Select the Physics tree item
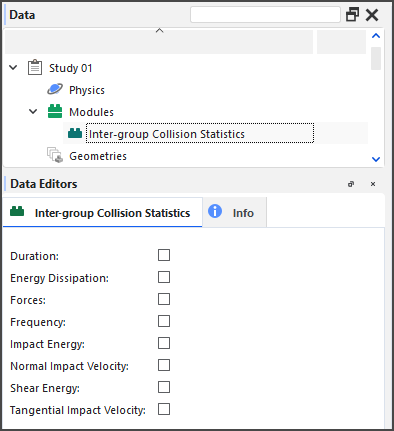Screen dimensions: 394x431 87,90
